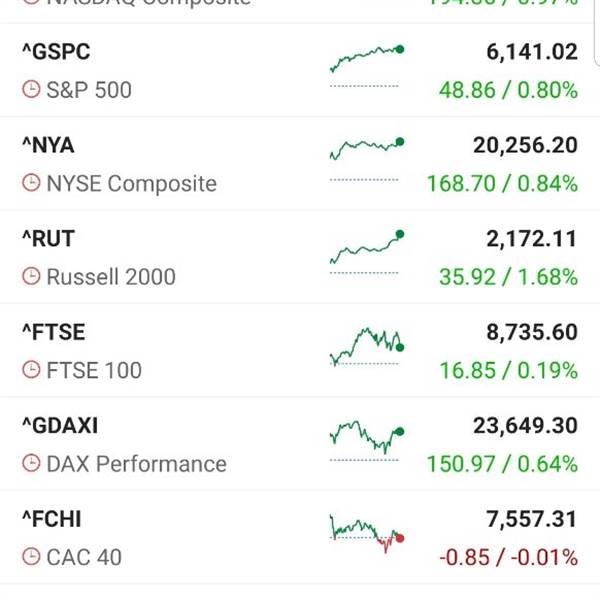Image resolution: width=600 pixels, height=600 pixels.
Task: Tap the clock icon beside FTSE 100
Action: pos(31,370)
